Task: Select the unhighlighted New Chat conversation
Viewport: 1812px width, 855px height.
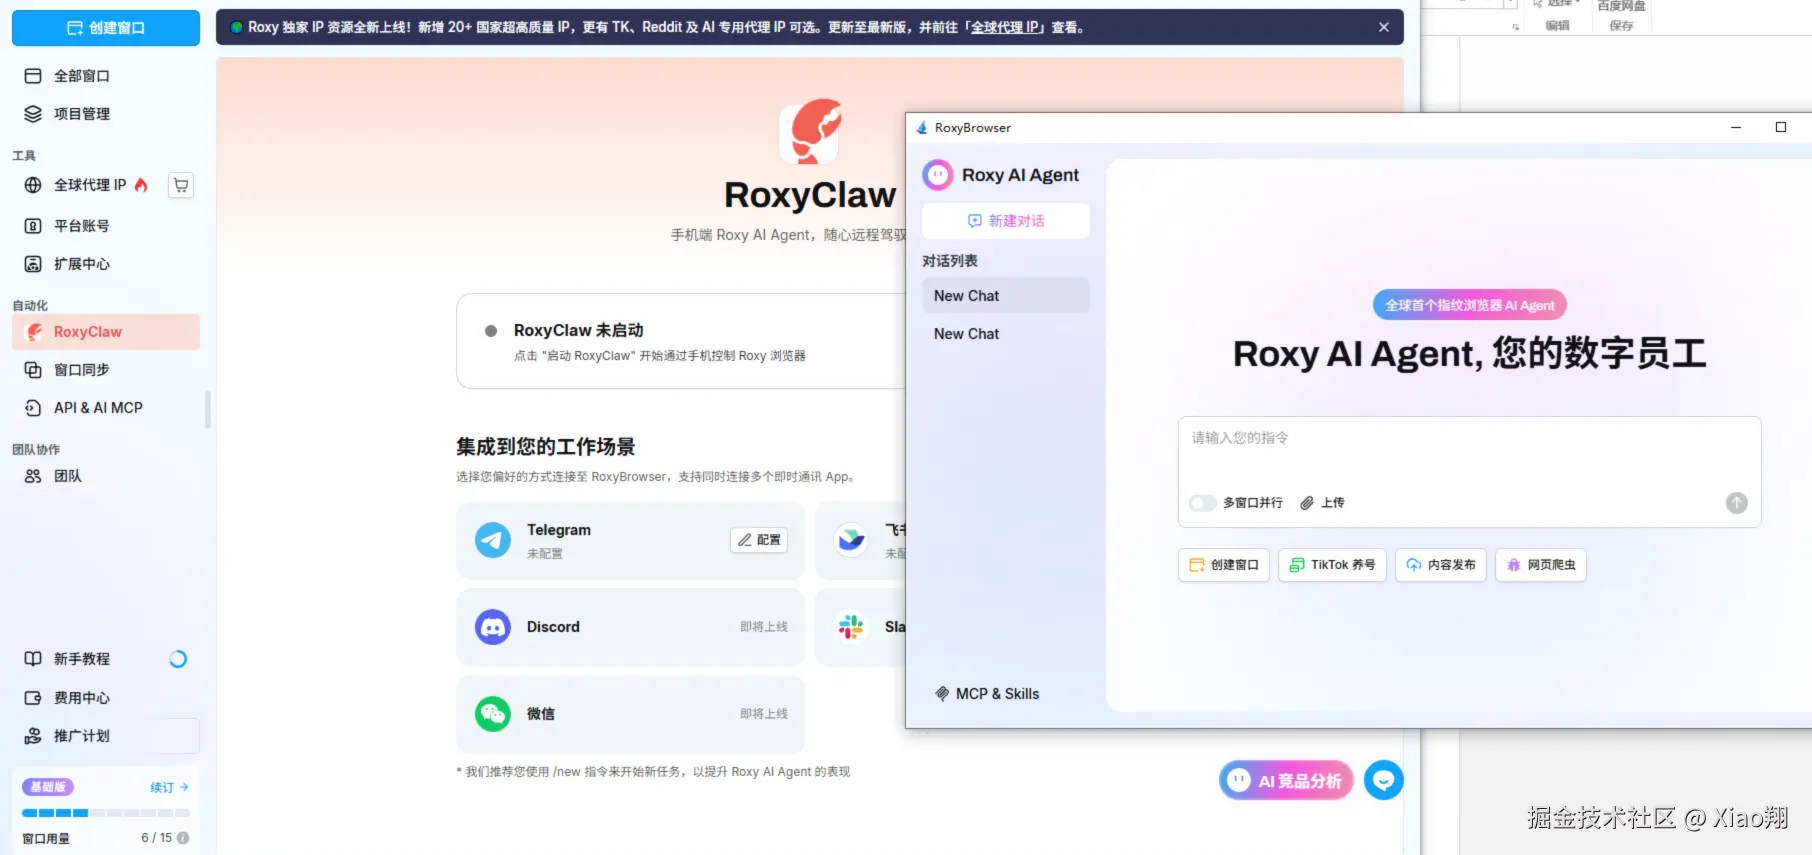Action: click(1006, 334)
